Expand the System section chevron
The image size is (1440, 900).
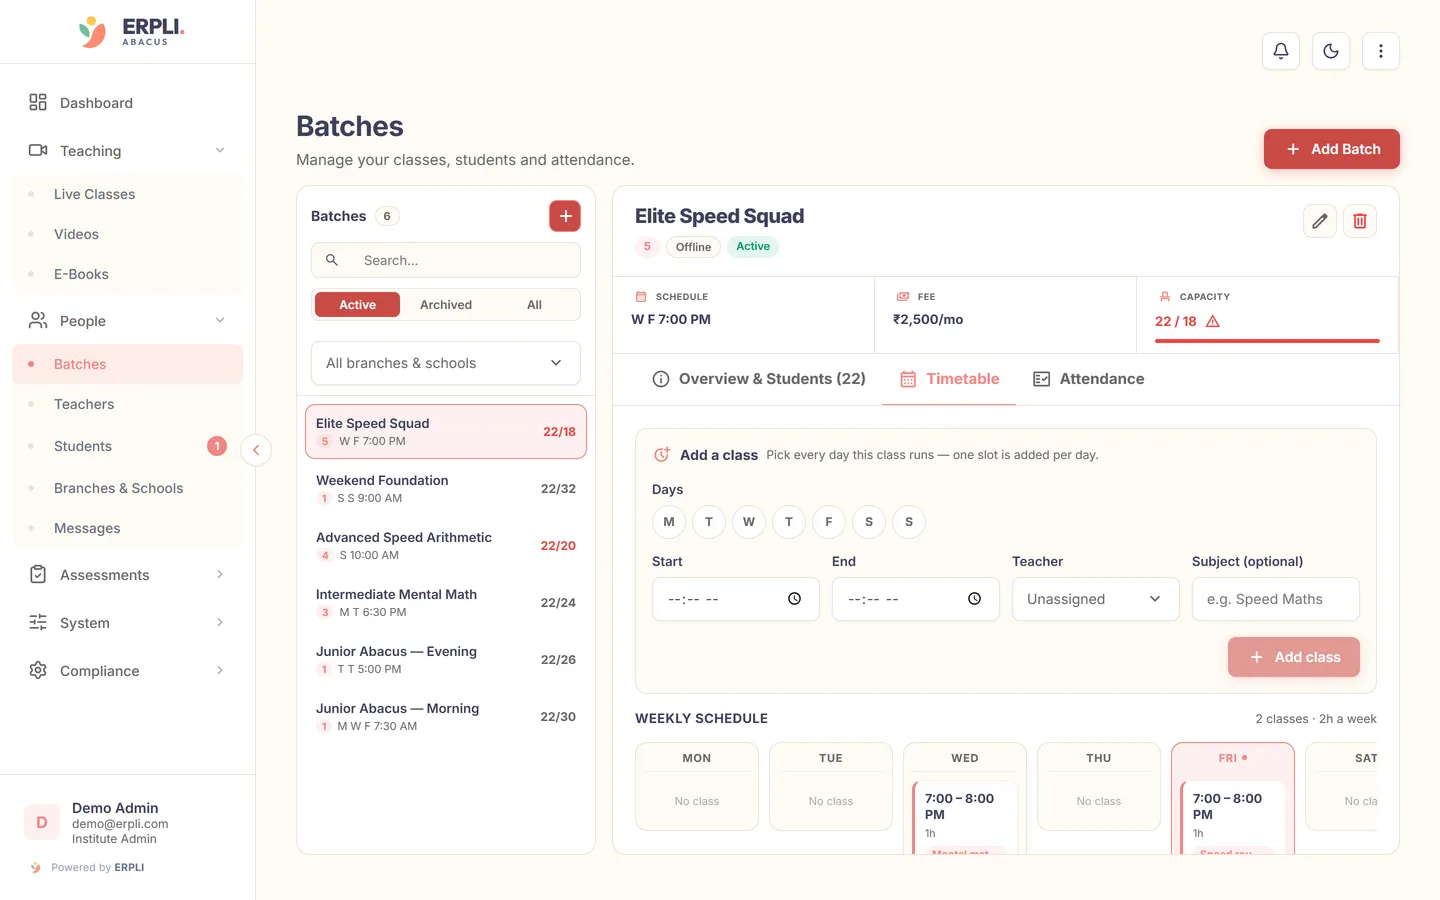pyautogui.click(x=220, y=622)
